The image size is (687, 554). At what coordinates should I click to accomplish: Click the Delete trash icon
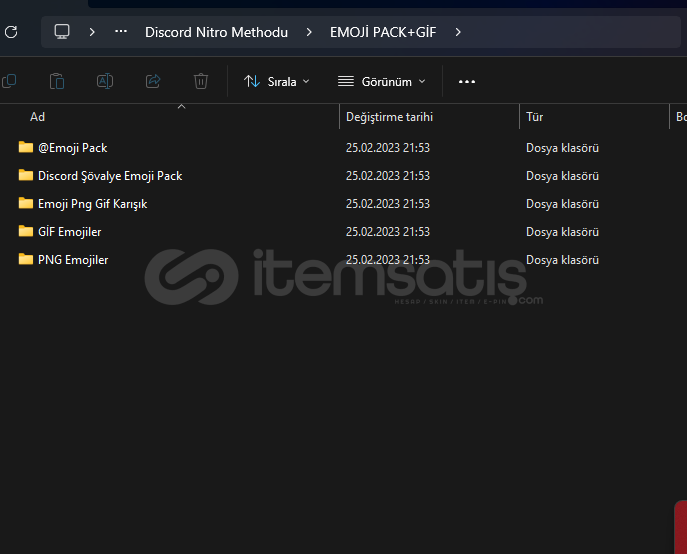point(201,82)
